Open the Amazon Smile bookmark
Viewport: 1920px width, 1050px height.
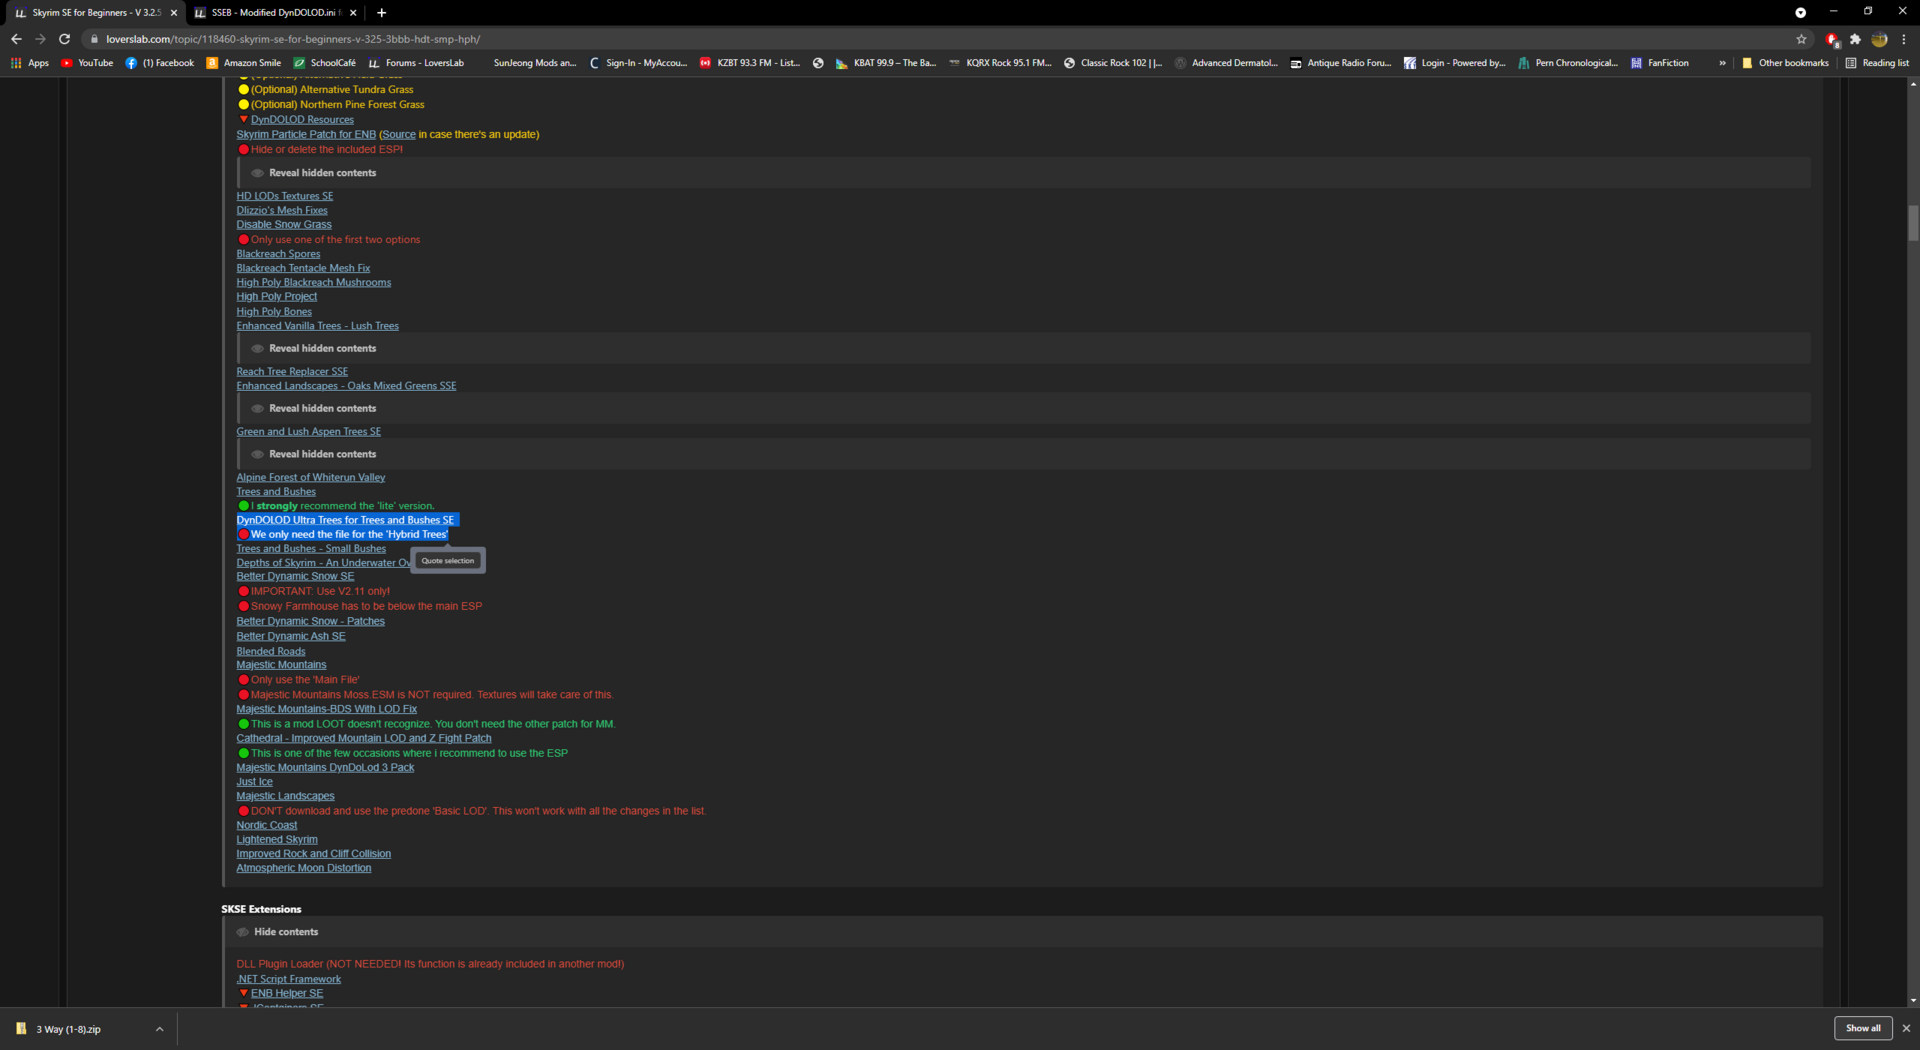click(x=244, y=63)
